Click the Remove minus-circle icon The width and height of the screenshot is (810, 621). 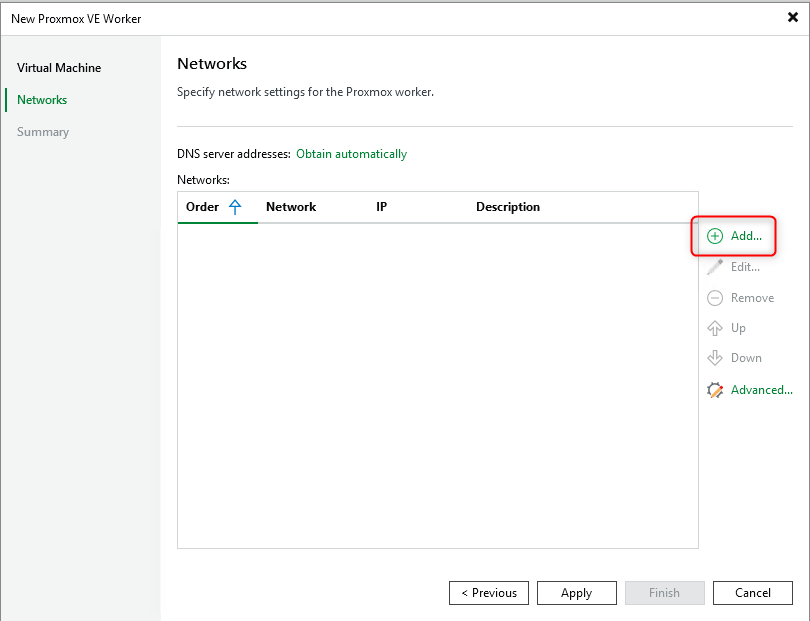pyautogui.click(x=715, y=297)
